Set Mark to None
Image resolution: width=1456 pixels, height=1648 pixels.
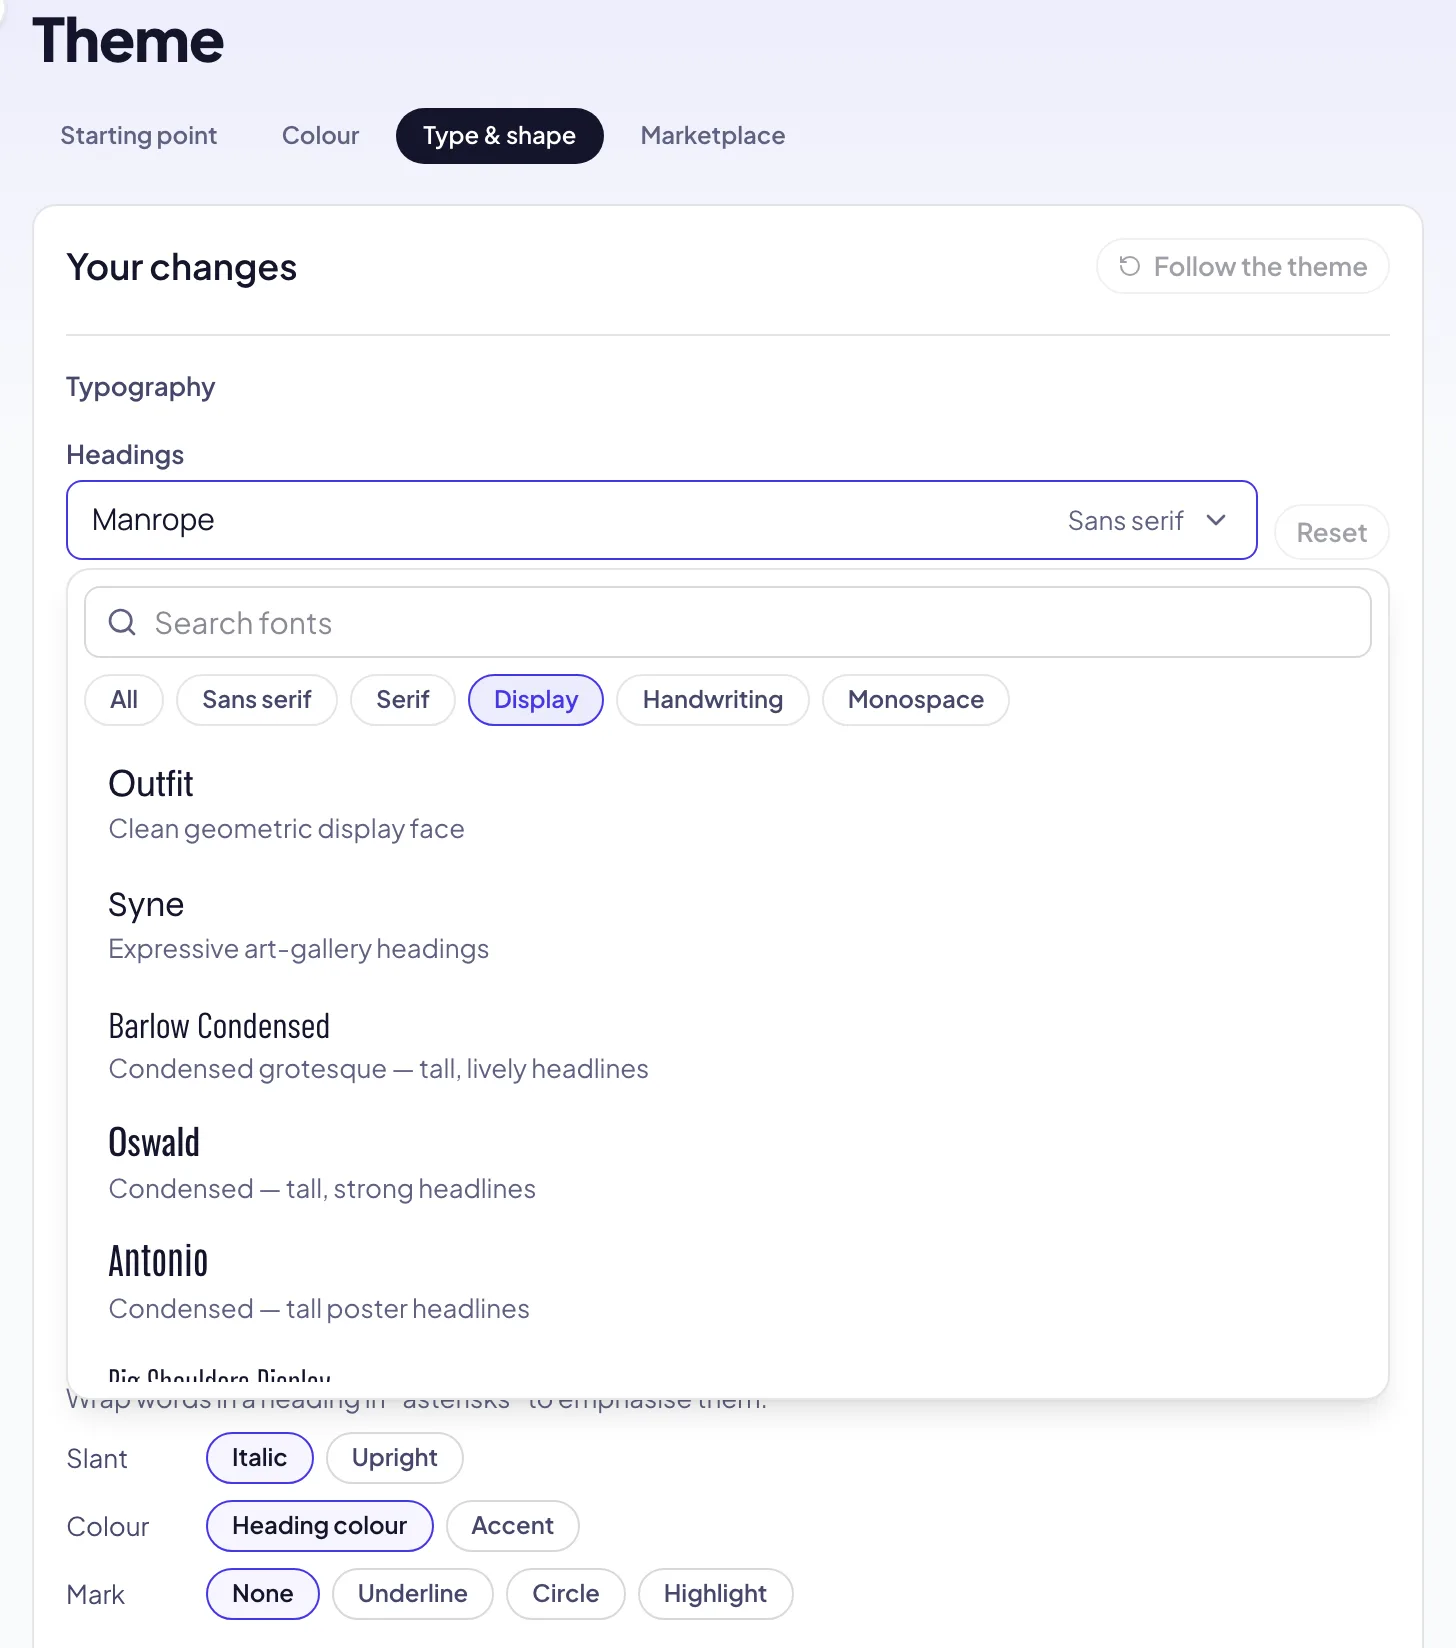click(x=263, y=1594)
